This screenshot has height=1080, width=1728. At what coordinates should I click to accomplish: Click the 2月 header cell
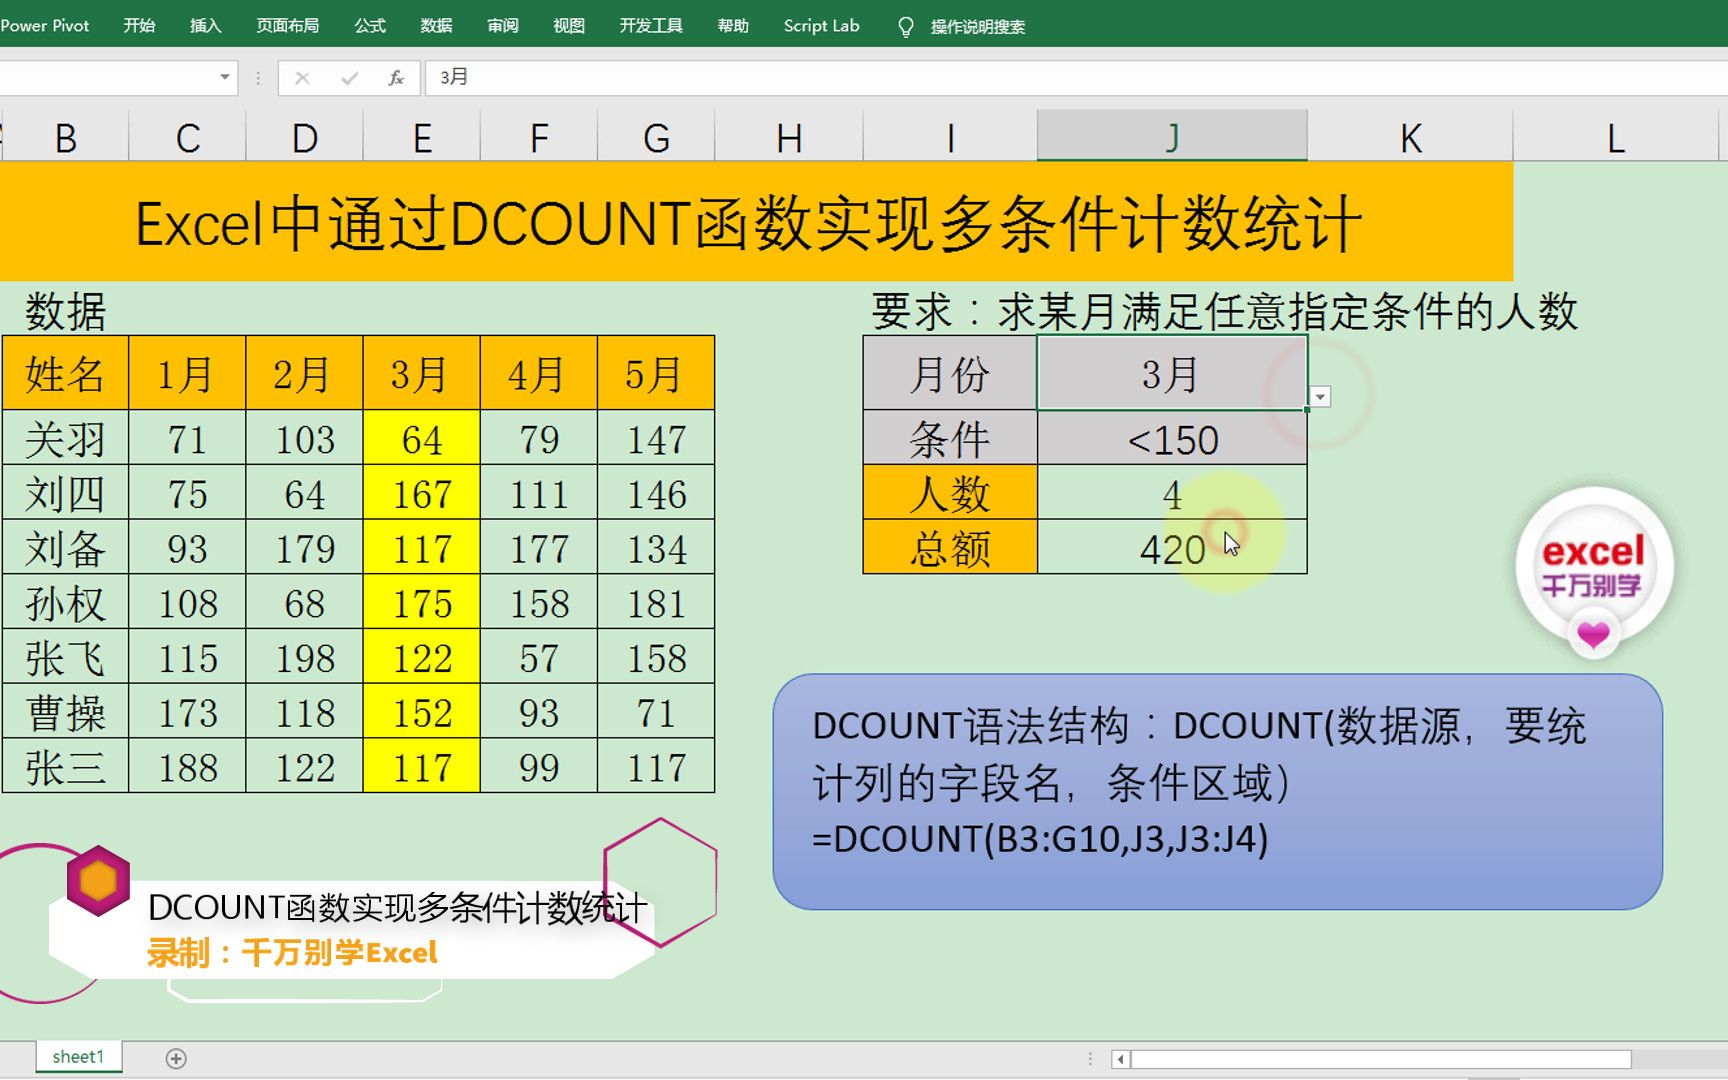click(x=304, y=374)
